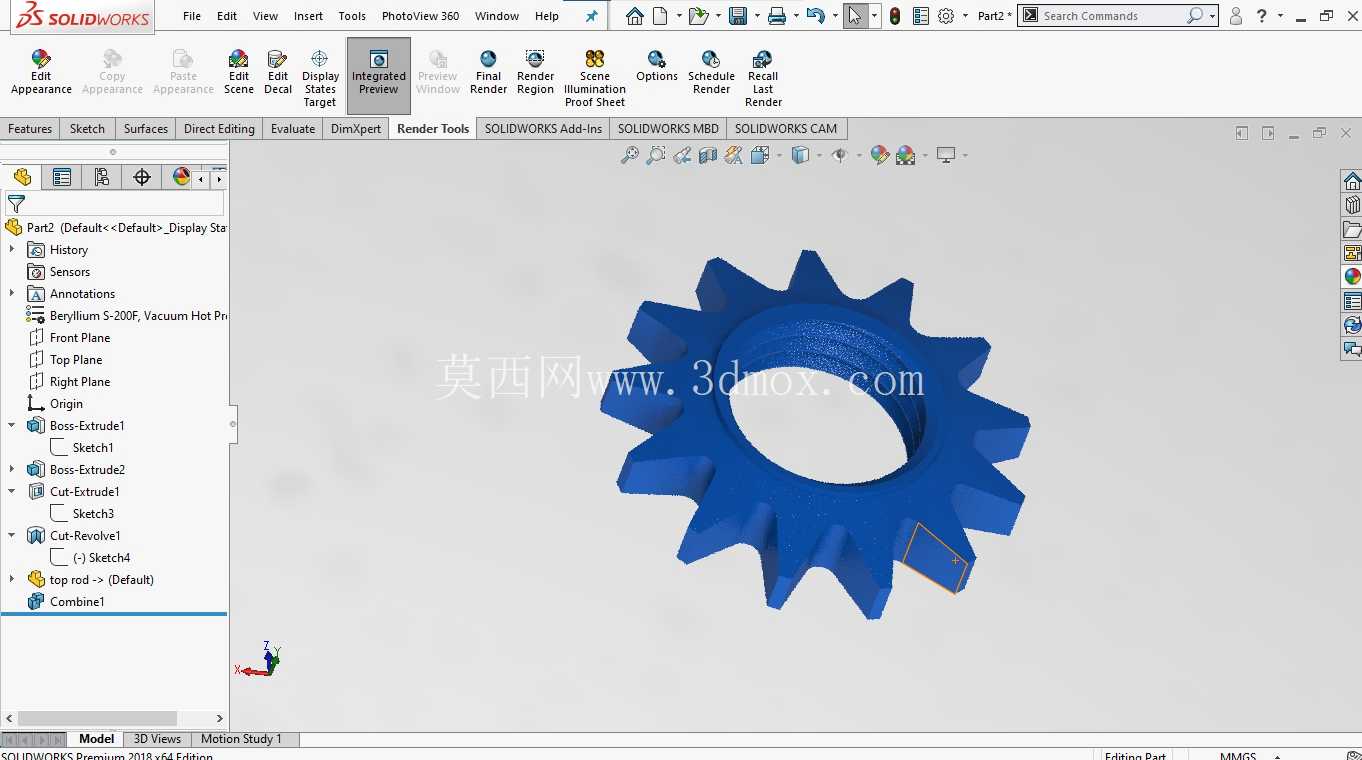Switch to 3D Views tab
Image resolution: width=1362 pixels, height=760 pixels.
157,739
